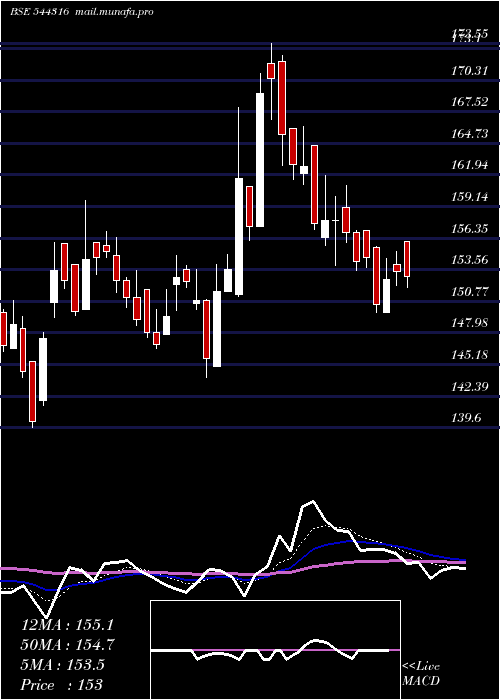Select the 159.14 price level label
Viewport: 500px width, 700px height.
(x=471, y=196)
